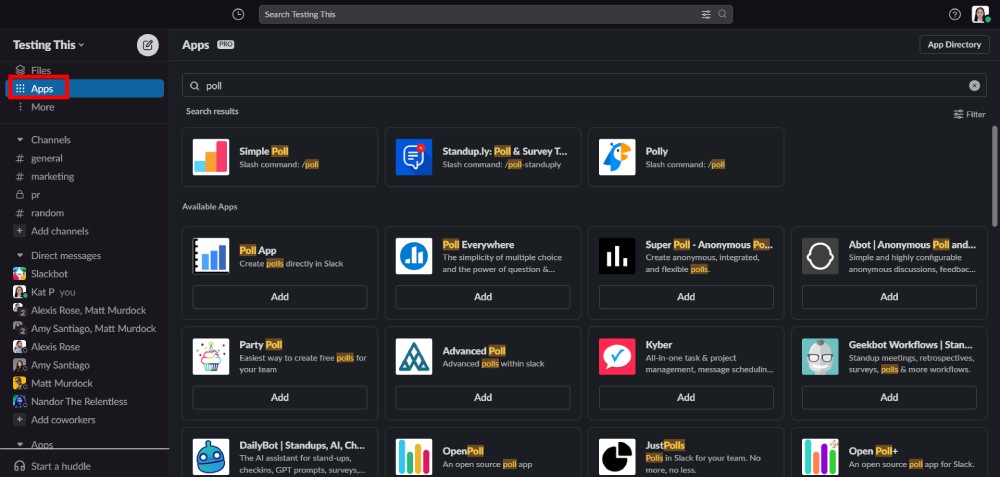Open the Filter control for apps
This screenshot has width=1000, height=477.
[969, 114]
